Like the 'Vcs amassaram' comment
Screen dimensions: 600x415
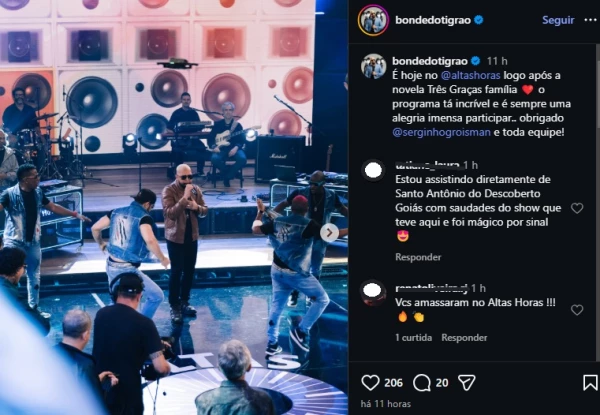pos(577,310)
